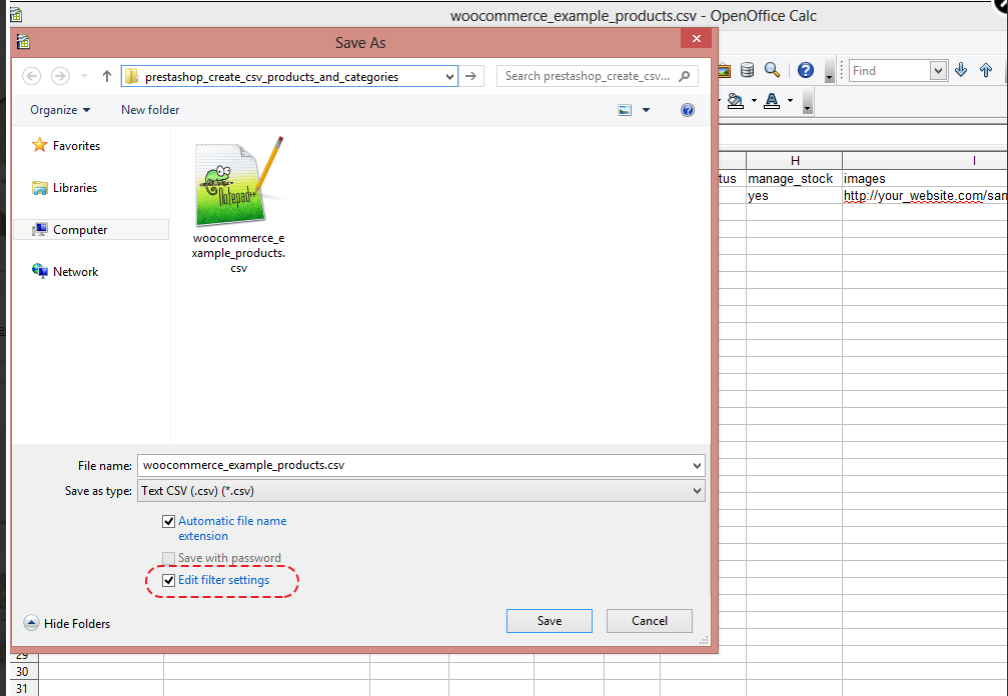Click the OpenOffice Calc window title icon

(16, 14)
